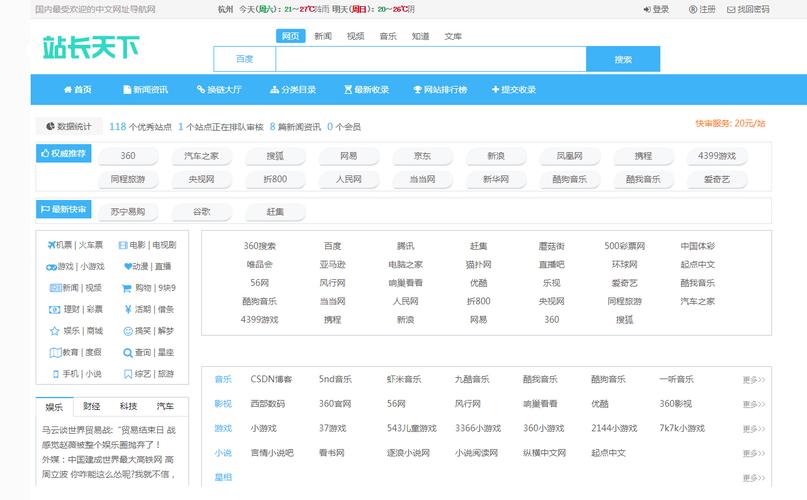This screenshot has width=807, height=500.
Task: Open the 7k7k小游戏 link
Action: [x=682, y=428]
